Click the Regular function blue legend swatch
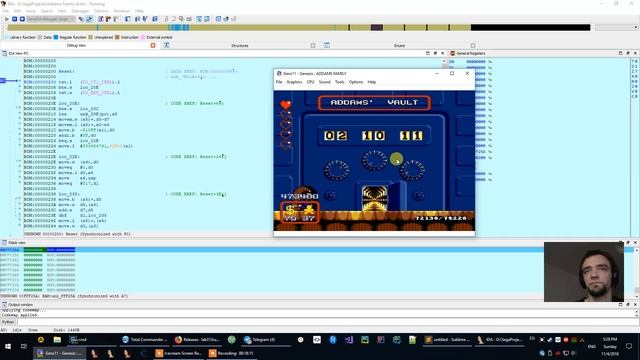The height and width of the screenshot is (360, 640). 56,37
